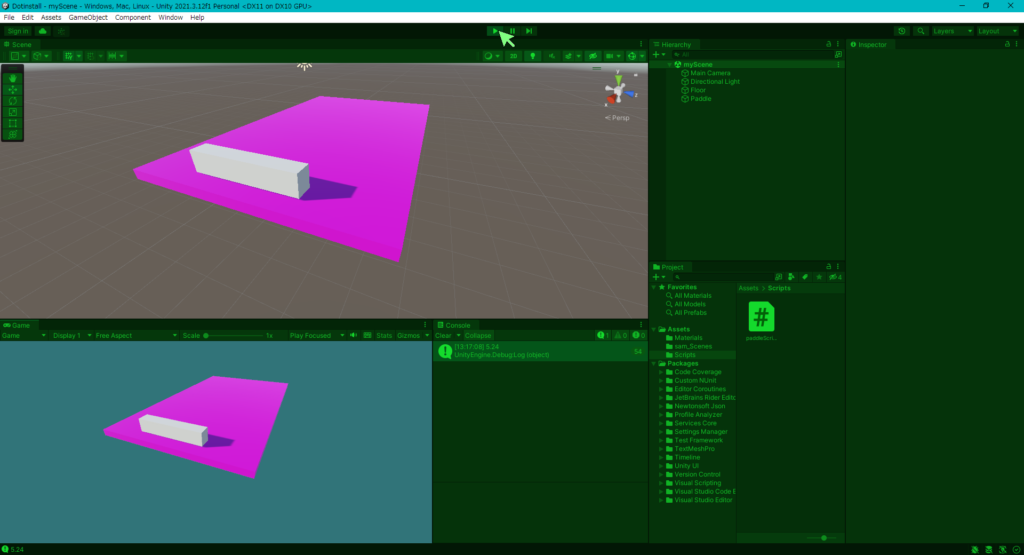Screen dimensions: 1024x555
Task: Click the cloud services icon
Action: point(43,31)
